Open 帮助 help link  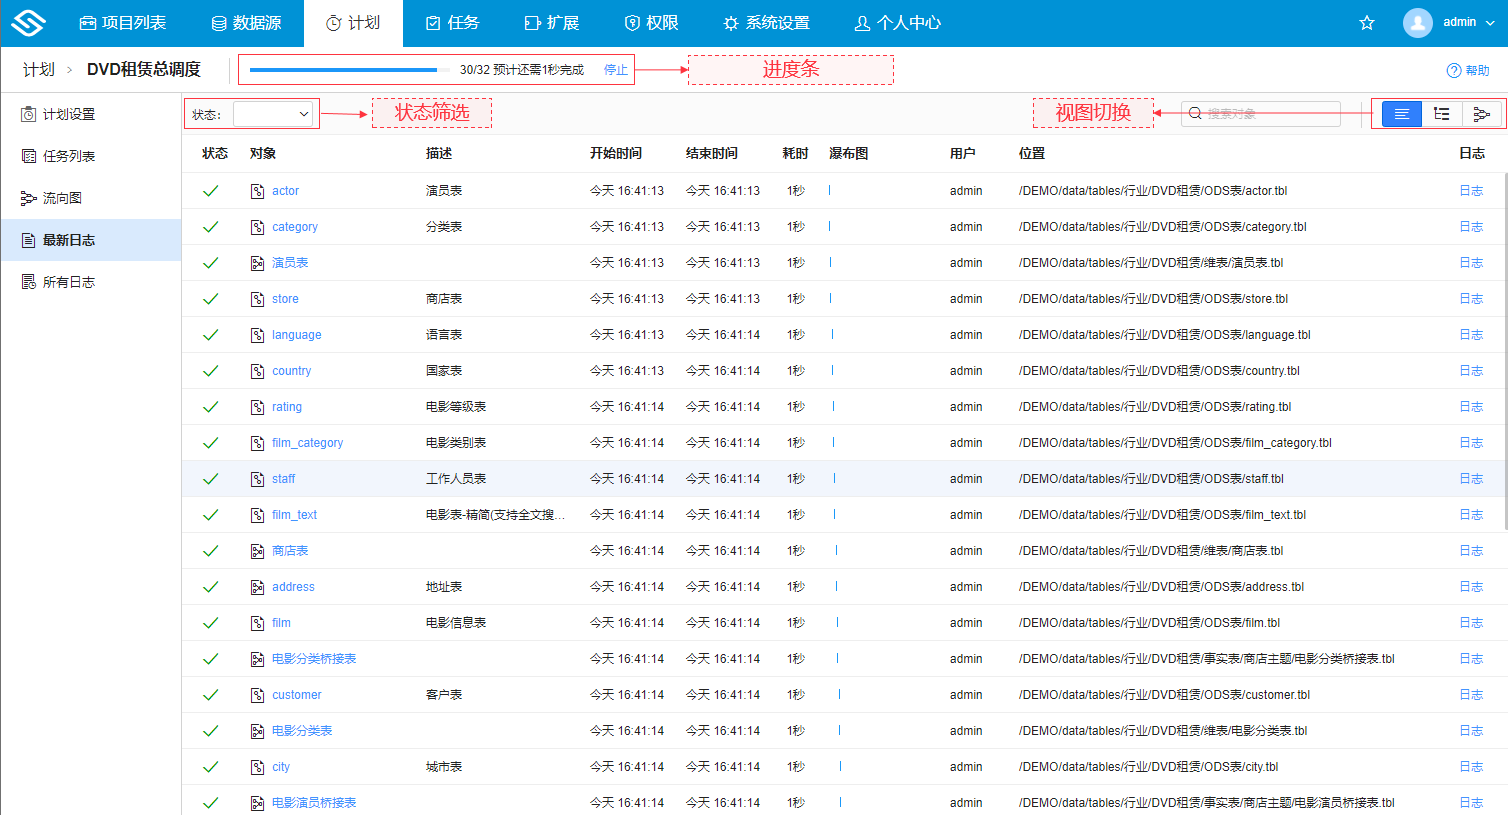pyautogui.click(x=1468, y=70)
